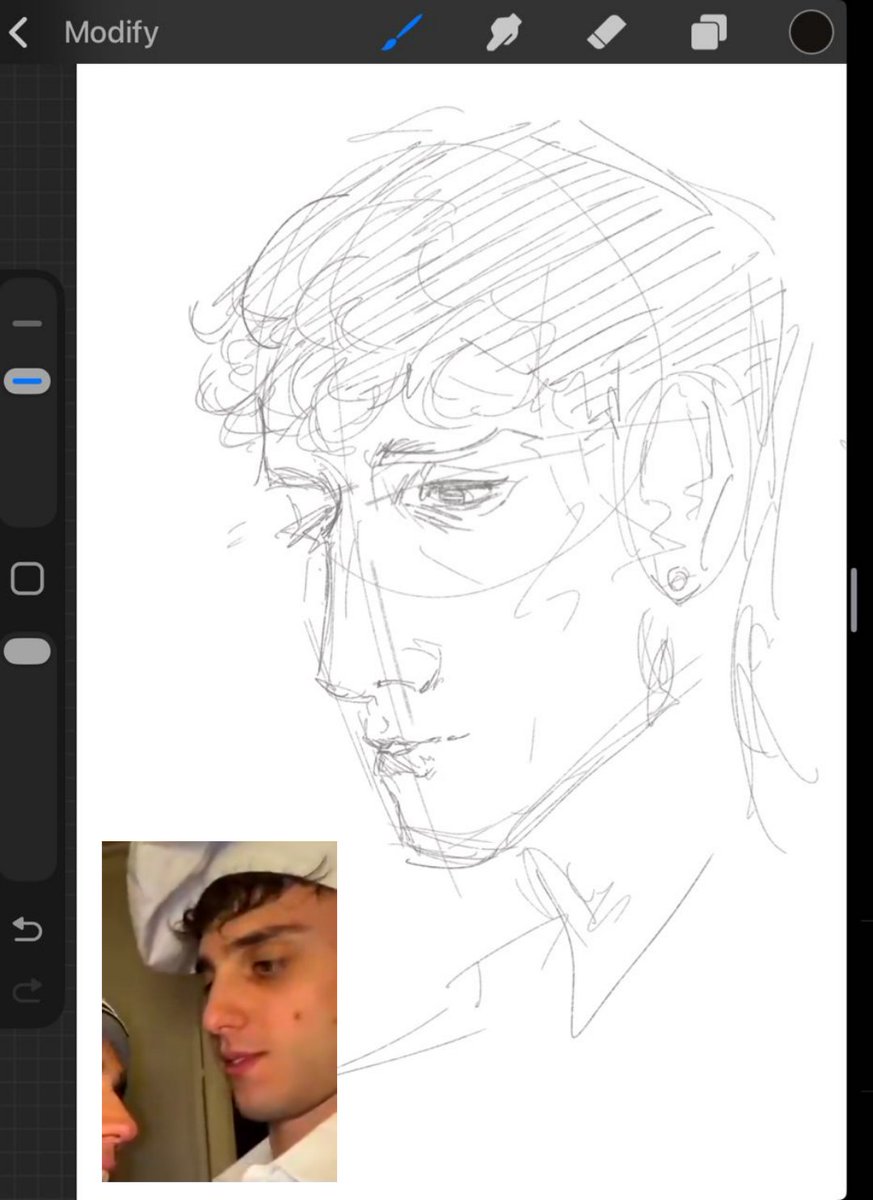Select the Eraser tool
This screenshot has height=1200, width=873.
coord(606,33)
